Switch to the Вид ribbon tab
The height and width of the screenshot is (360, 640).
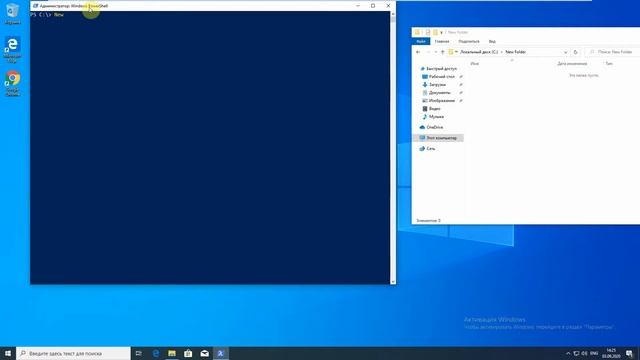pos(492,42)
